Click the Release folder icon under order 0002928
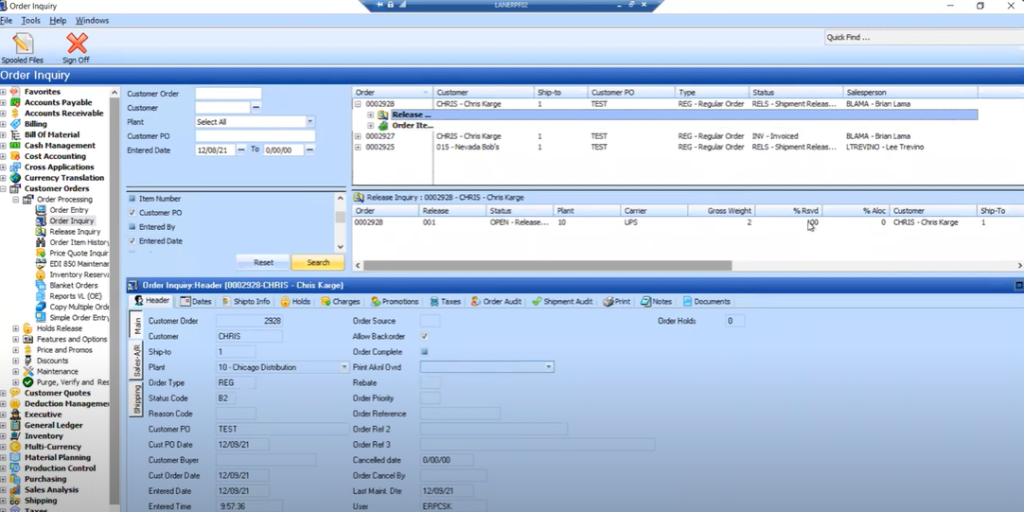Viewport: 1024px width, 512px height. 383,115
